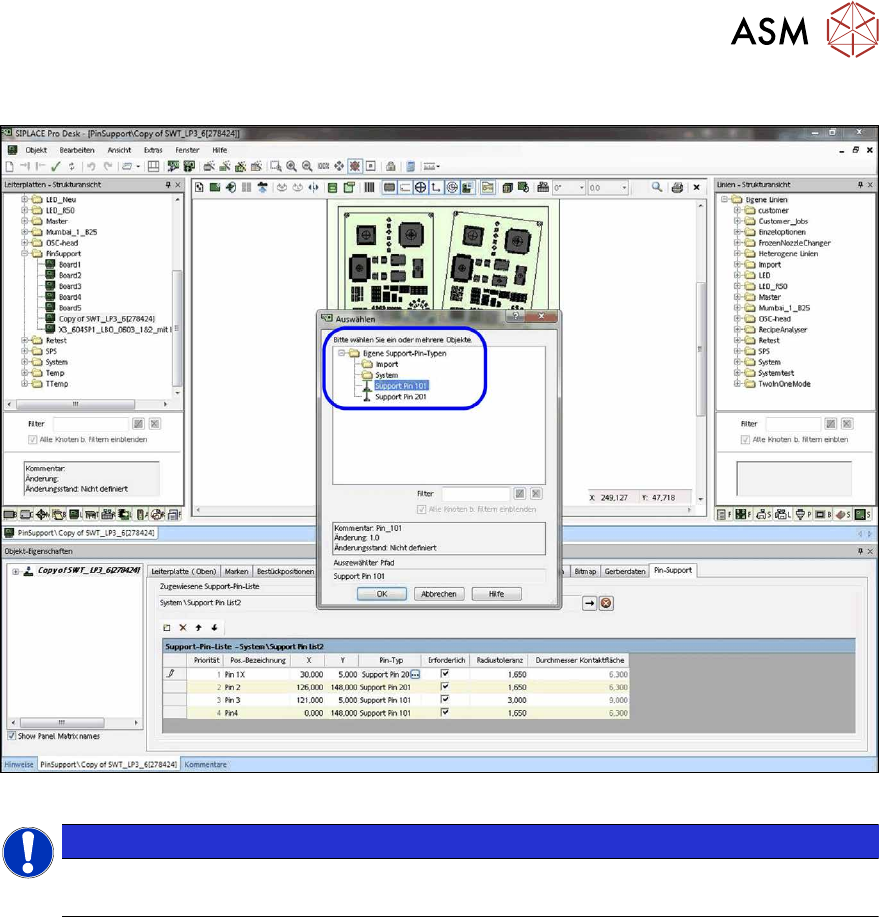Click the search magnifier in board view toolbar
The image size is (879, 917).
[x=657, y=187]
